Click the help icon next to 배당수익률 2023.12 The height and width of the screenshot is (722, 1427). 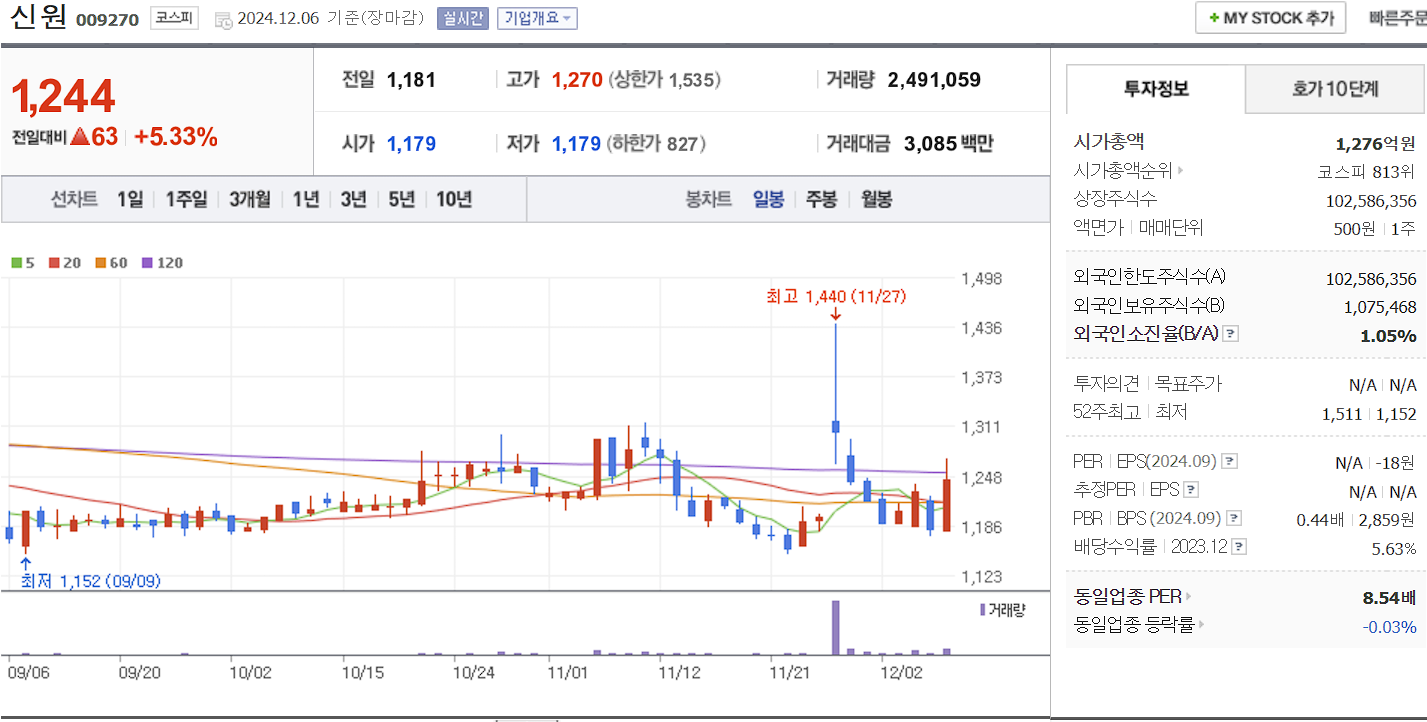coord(1239,547)
